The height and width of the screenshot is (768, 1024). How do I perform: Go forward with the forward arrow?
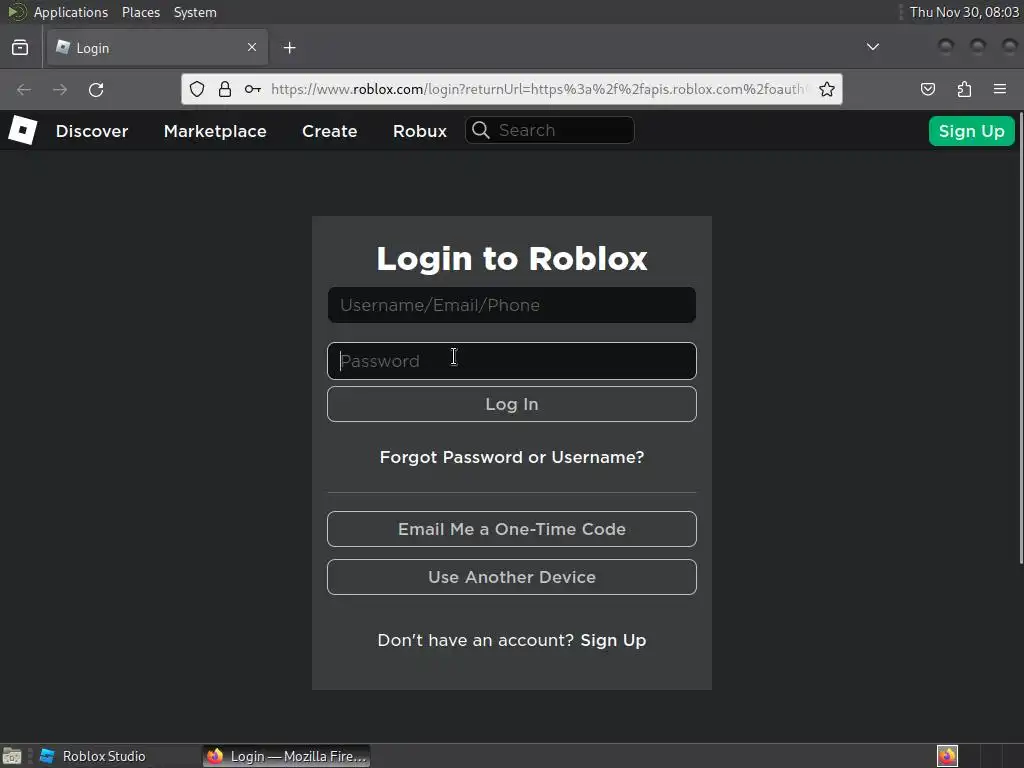pyautogui.click(x=60, y=89)
